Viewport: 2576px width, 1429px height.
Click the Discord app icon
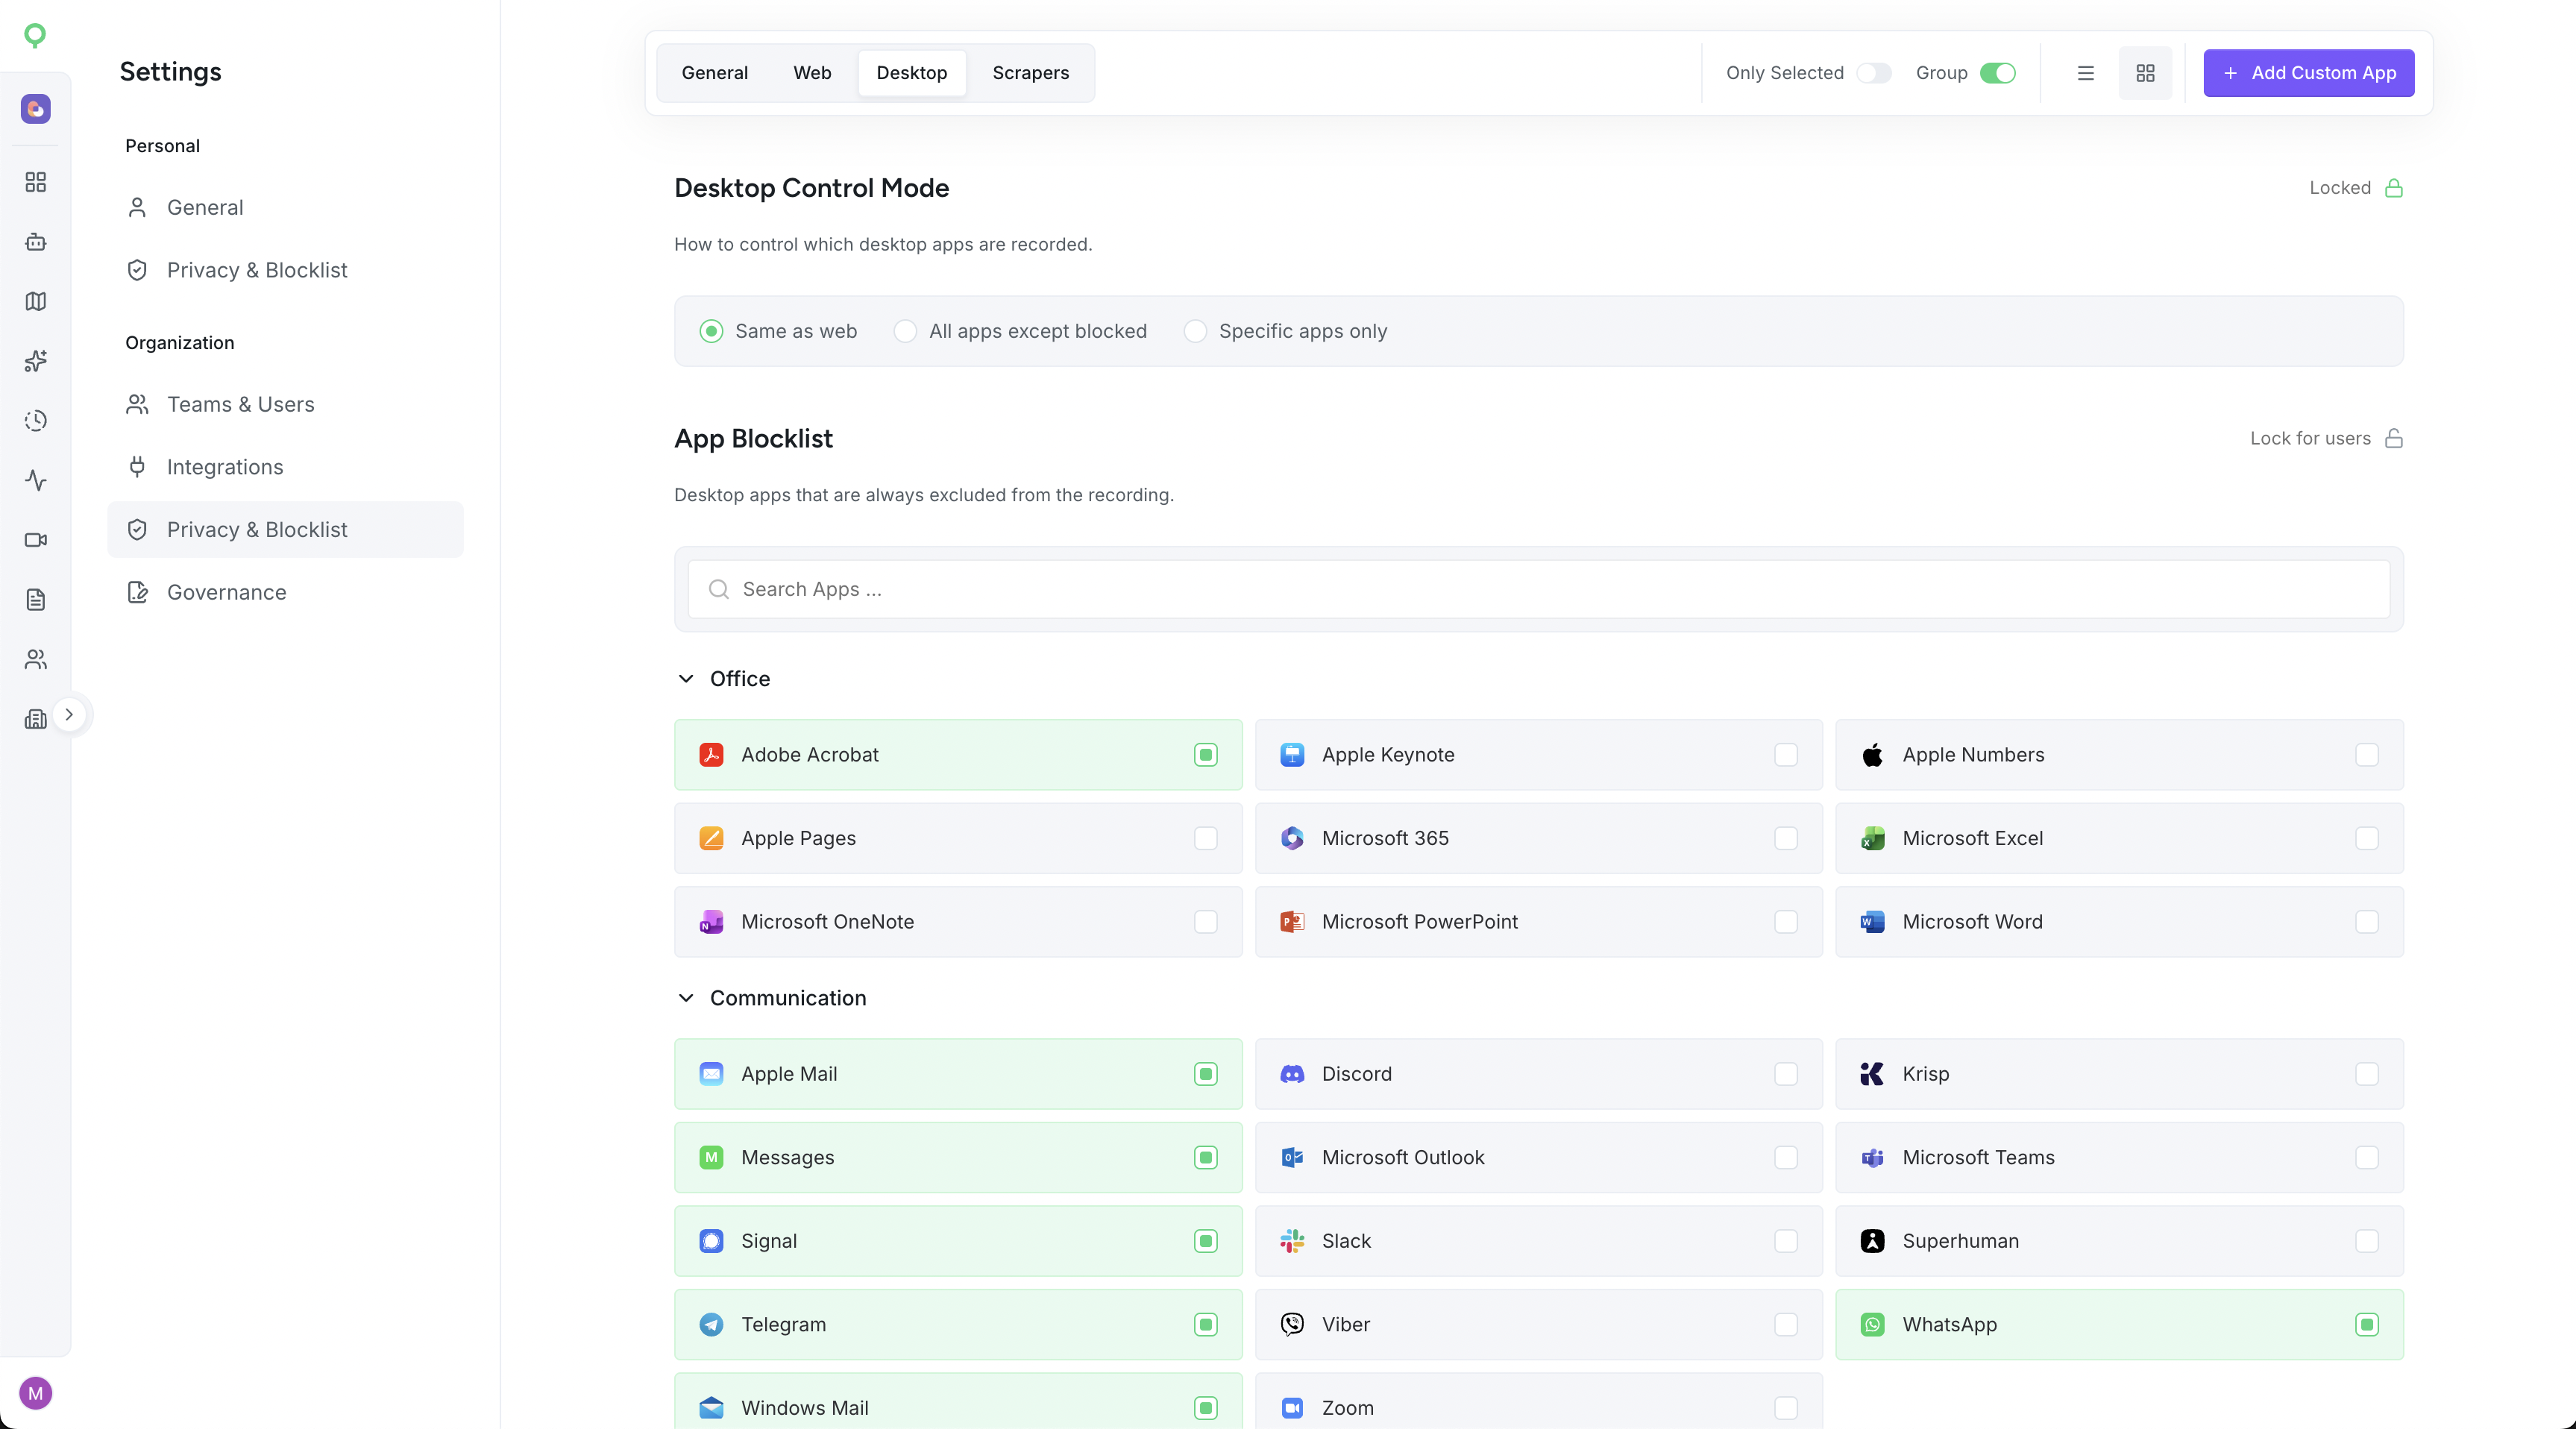pos(1292,1074)
